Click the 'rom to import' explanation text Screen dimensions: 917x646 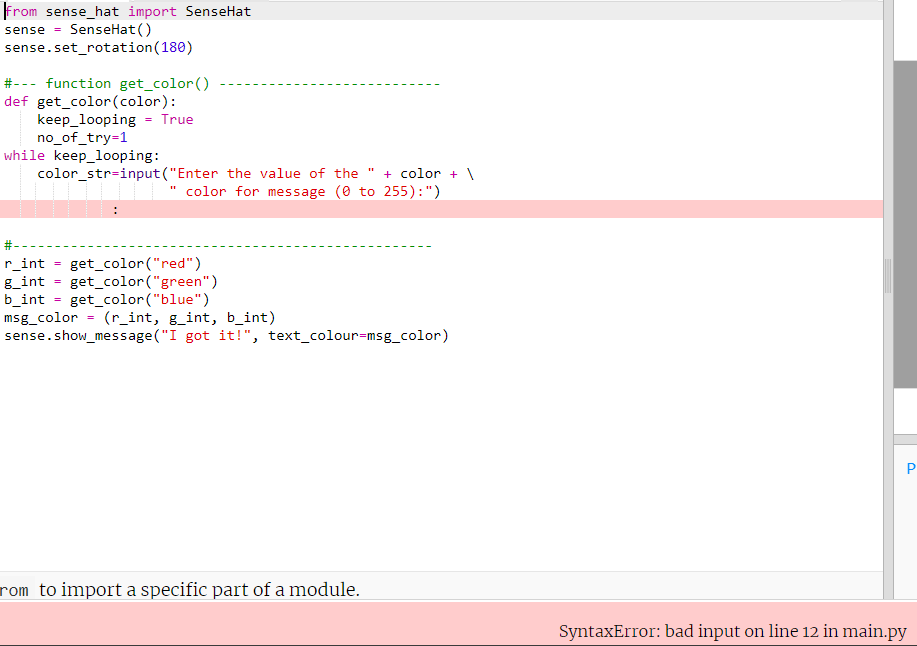click(180, 589)
